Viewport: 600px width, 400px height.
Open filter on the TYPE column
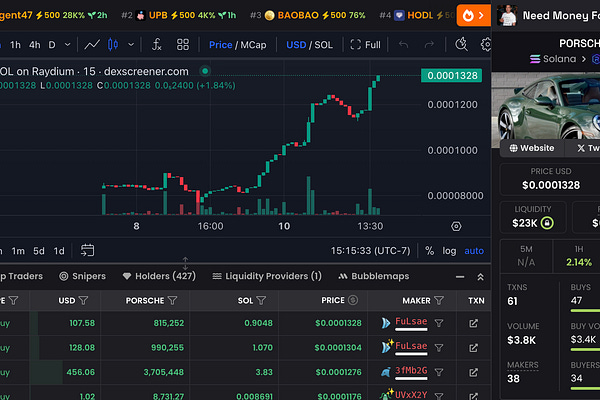[13, 300]
